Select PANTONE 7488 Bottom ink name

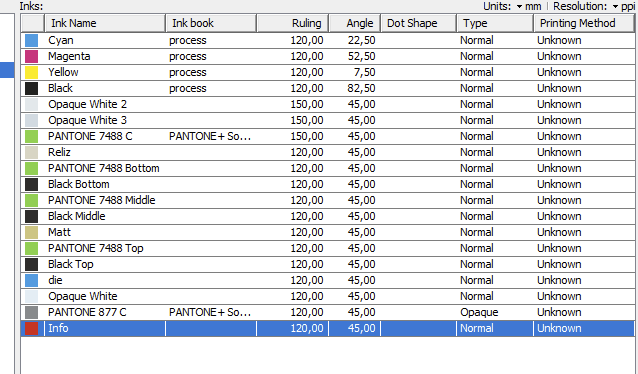point(104,168)
